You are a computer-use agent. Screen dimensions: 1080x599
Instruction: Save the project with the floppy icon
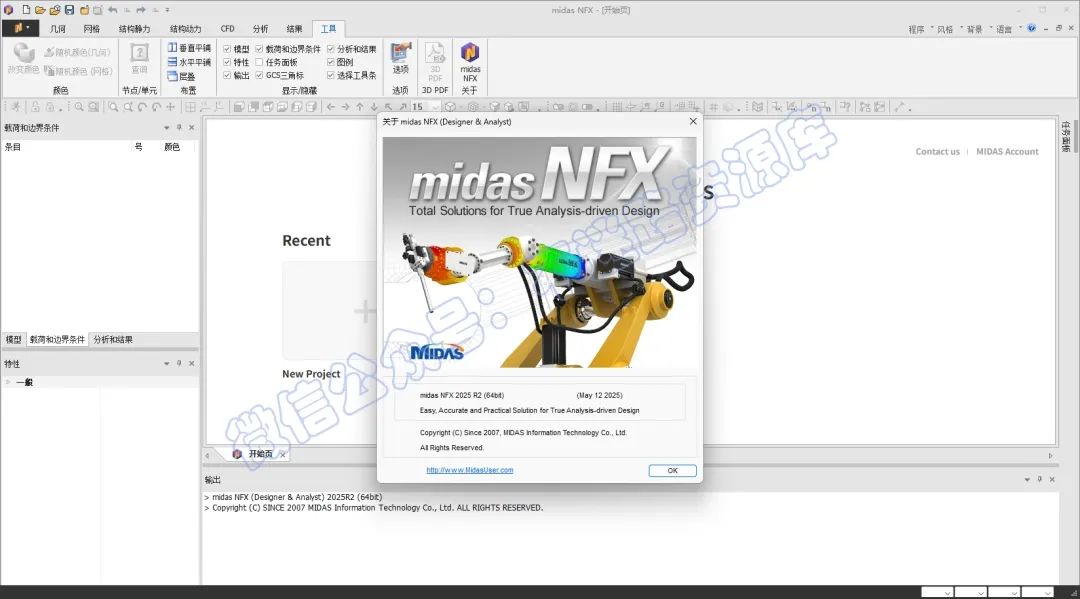(x=70, y=10)
